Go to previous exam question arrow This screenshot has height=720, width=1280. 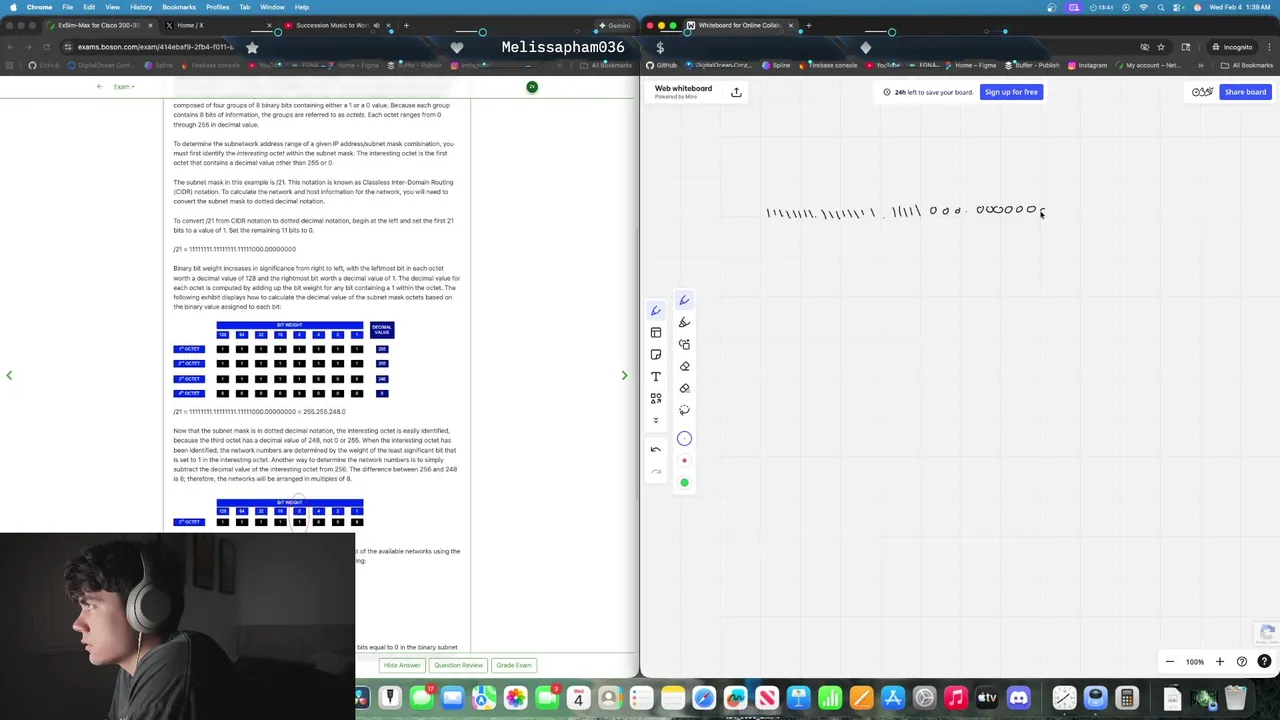[9, 376]
